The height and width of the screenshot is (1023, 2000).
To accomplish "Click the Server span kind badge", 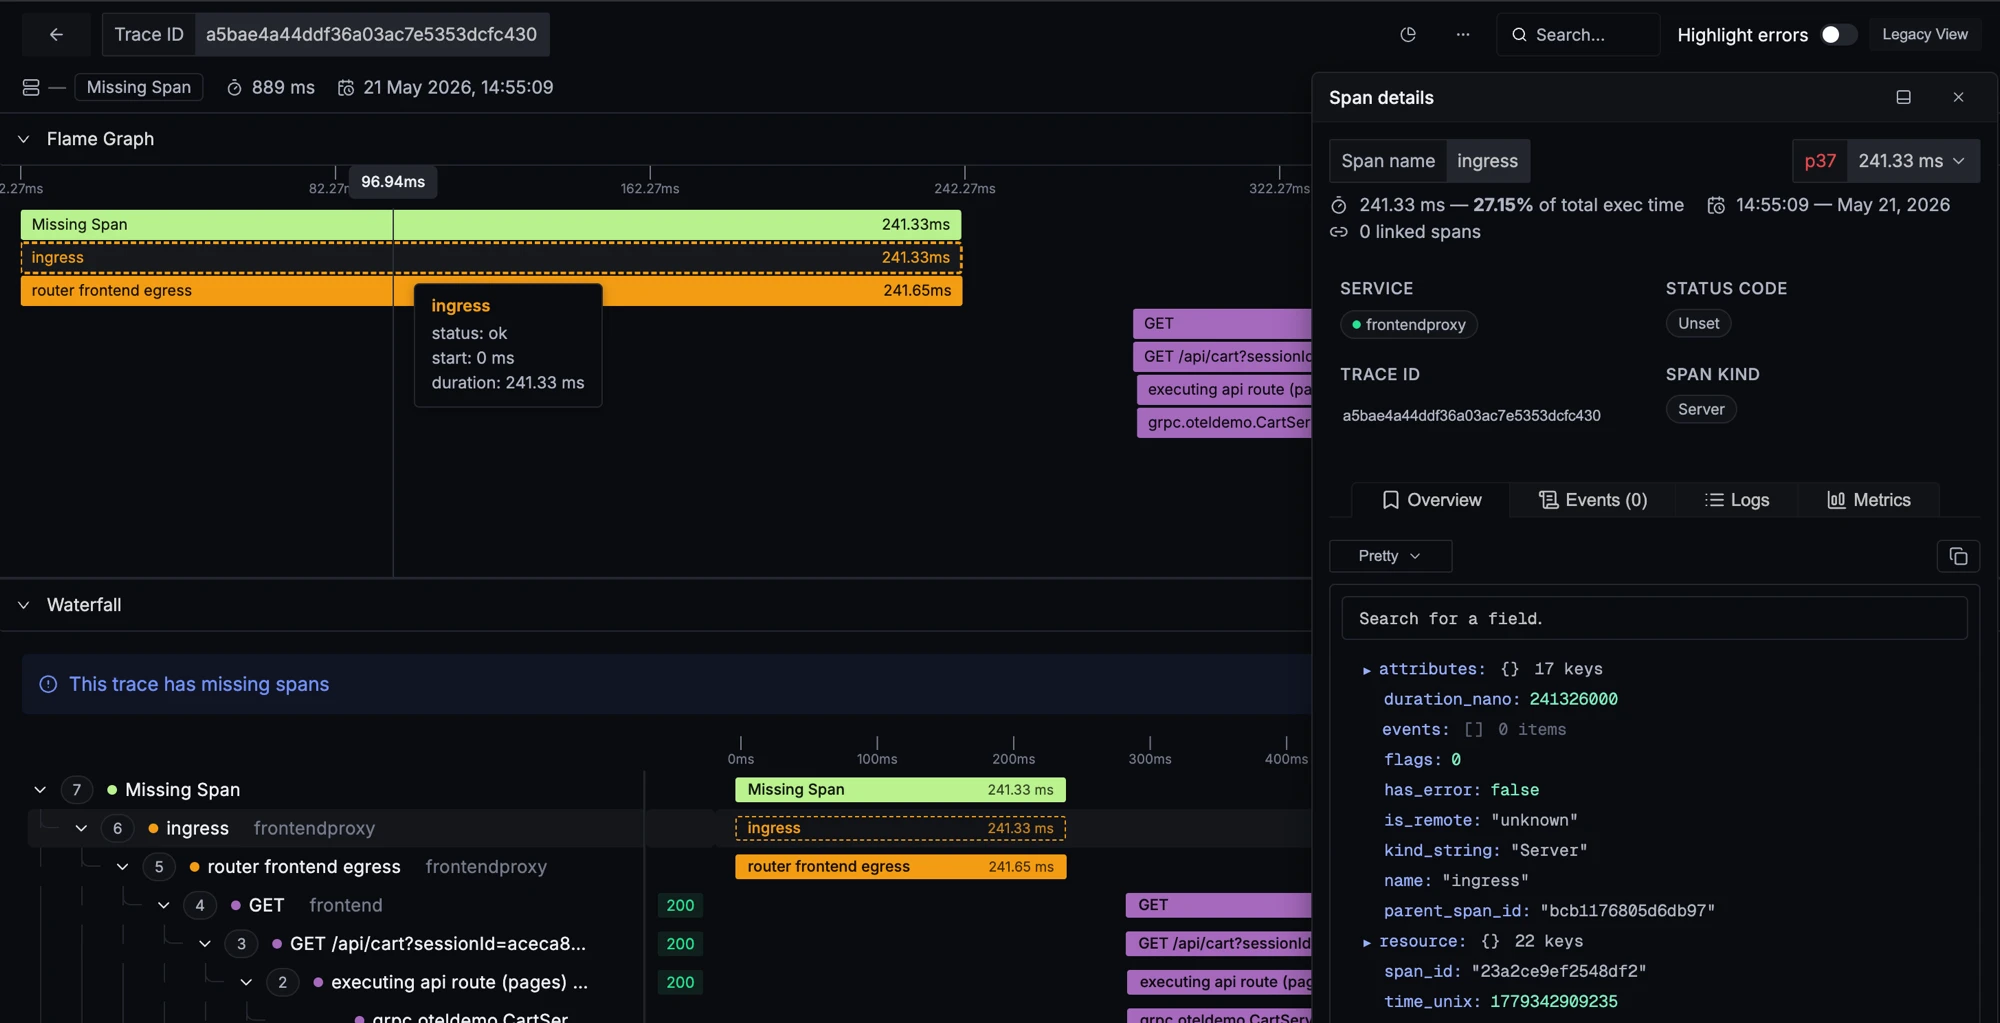I will (x=1701, y=409).
